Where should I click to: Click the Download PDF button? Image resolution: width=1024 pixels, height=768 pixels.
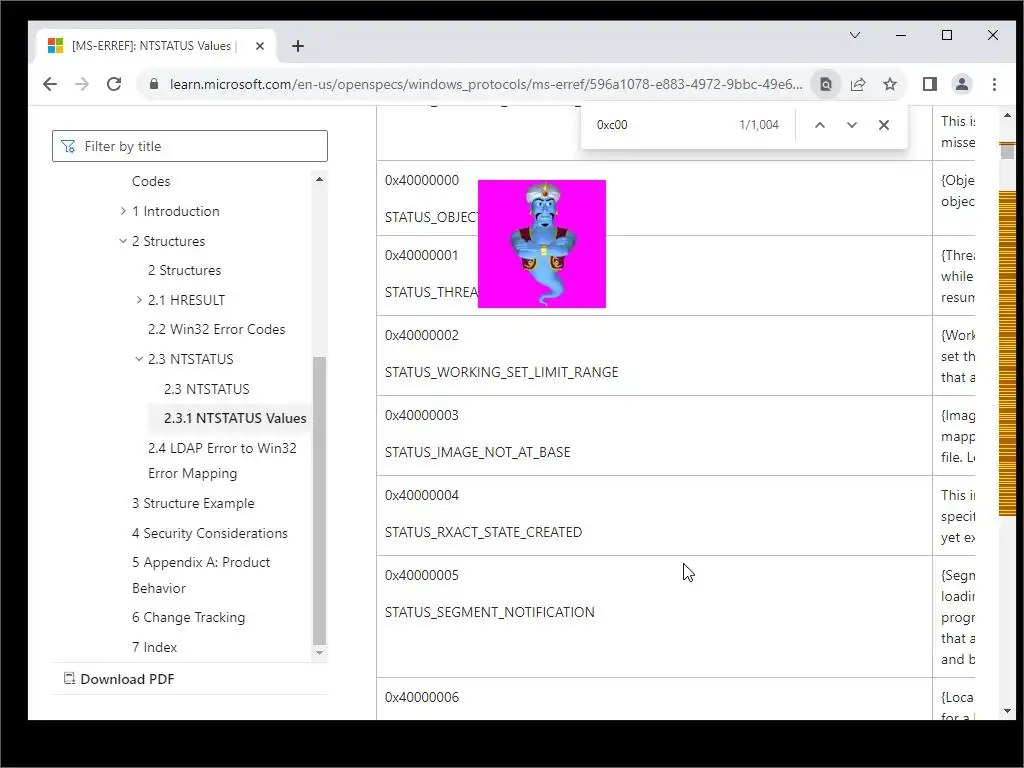pyautogui.click(x=119, y=679)
